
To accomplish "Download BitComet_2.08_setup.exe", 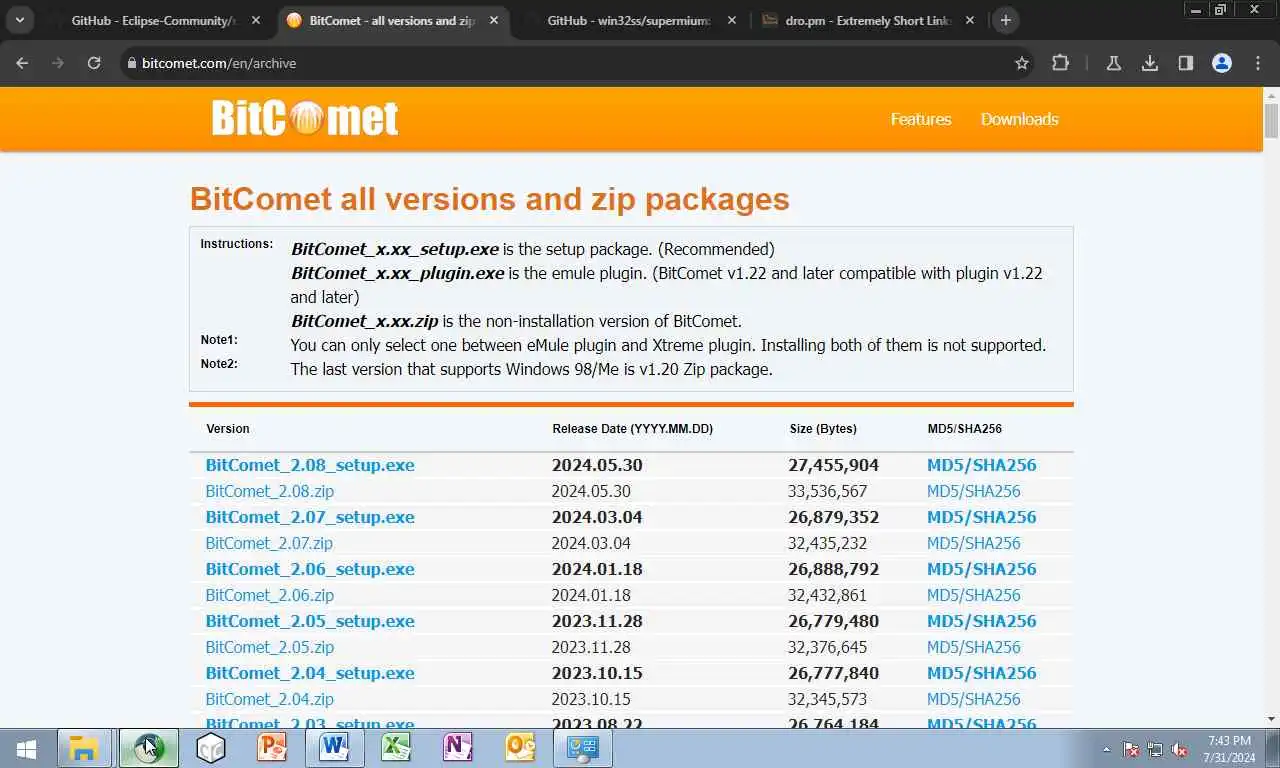I will [310, 465].
